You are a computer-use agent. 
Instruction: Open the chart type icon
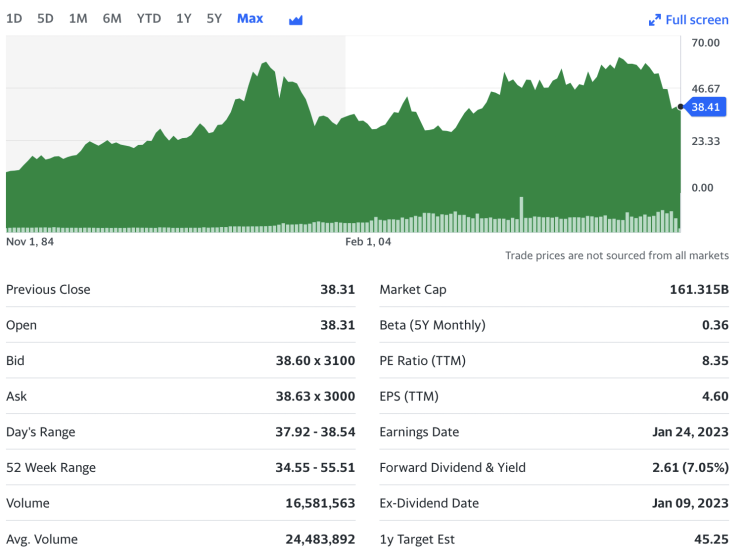[x=295, y=20]
